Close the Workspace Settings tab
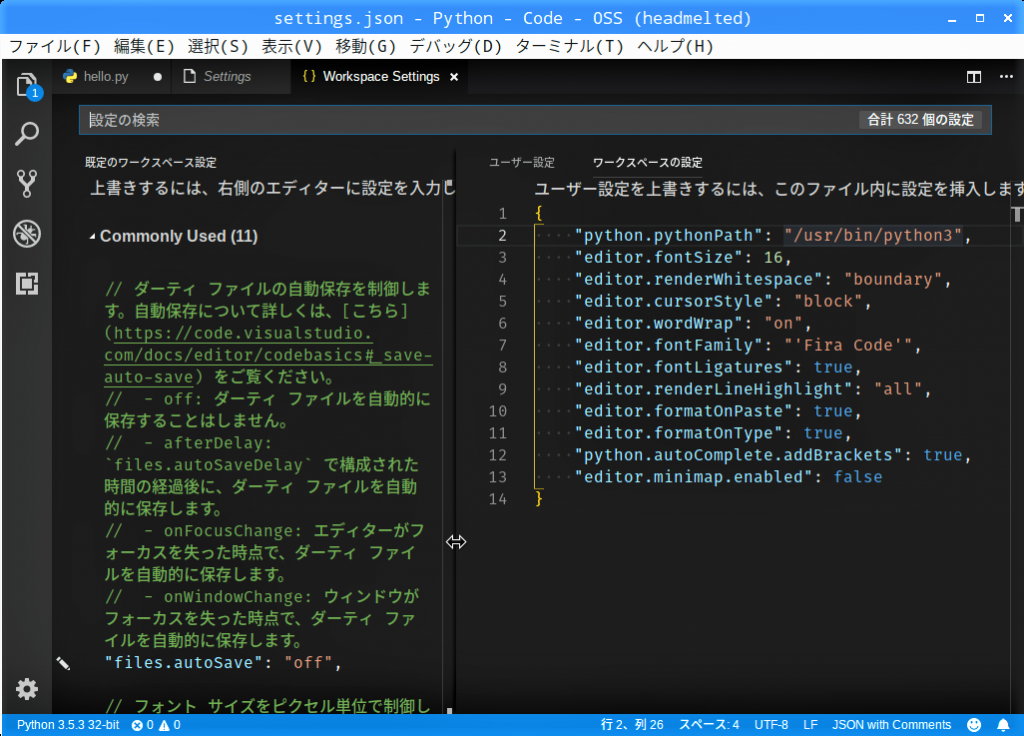The height and width of the screenshot is (736, 1024). click(x=454, y=77)
